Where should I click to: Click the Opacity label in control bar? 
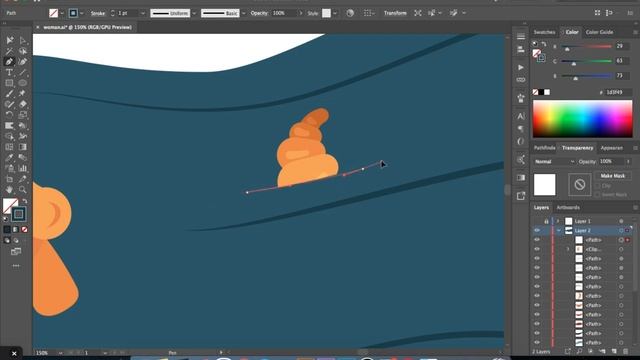coord(259,13)
